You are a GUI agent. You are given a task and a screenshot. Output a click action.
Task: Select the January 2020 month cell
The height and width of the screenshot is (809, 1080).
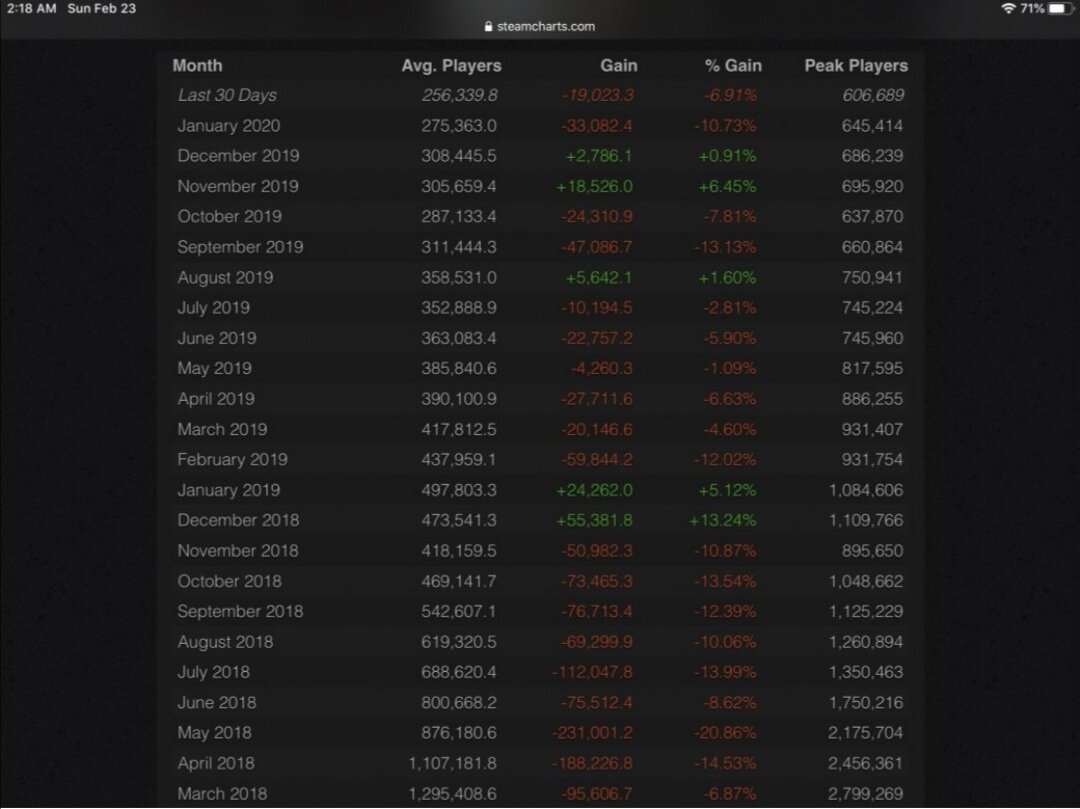pos(228,126)
